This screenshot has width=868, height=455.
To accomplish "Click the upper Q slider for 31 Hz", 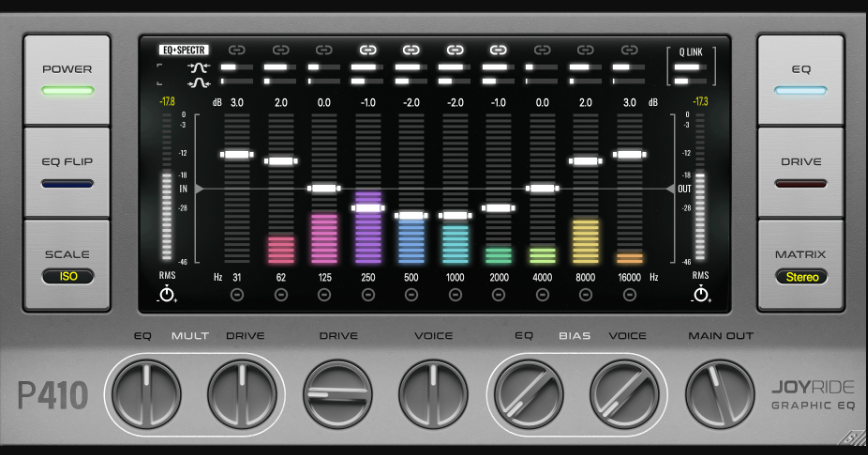I will (237, 67).
